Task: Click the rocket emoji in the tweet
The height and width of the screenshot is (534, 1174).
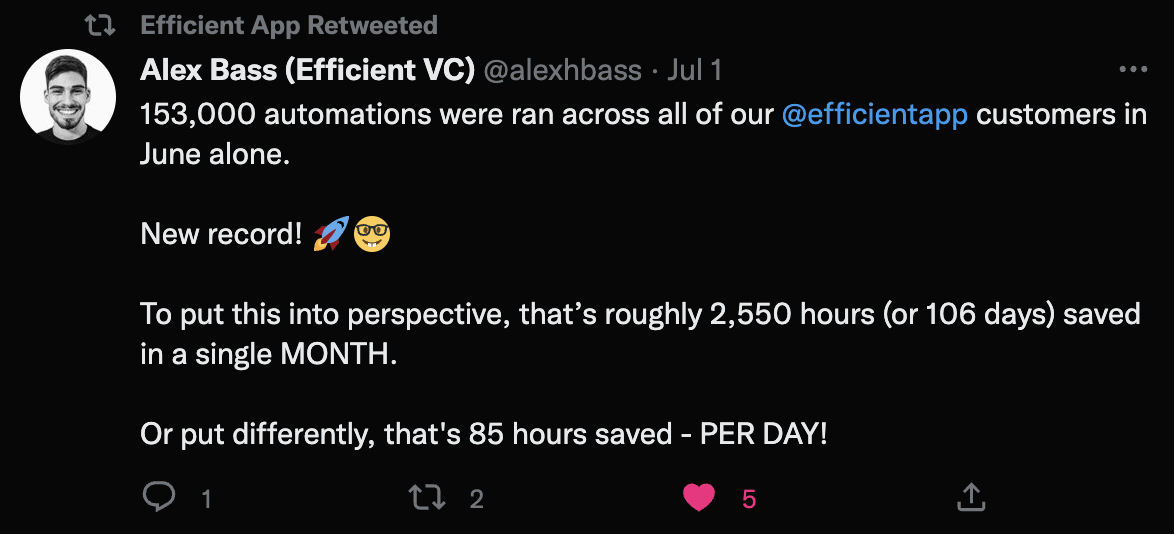Action: [331, 234]
